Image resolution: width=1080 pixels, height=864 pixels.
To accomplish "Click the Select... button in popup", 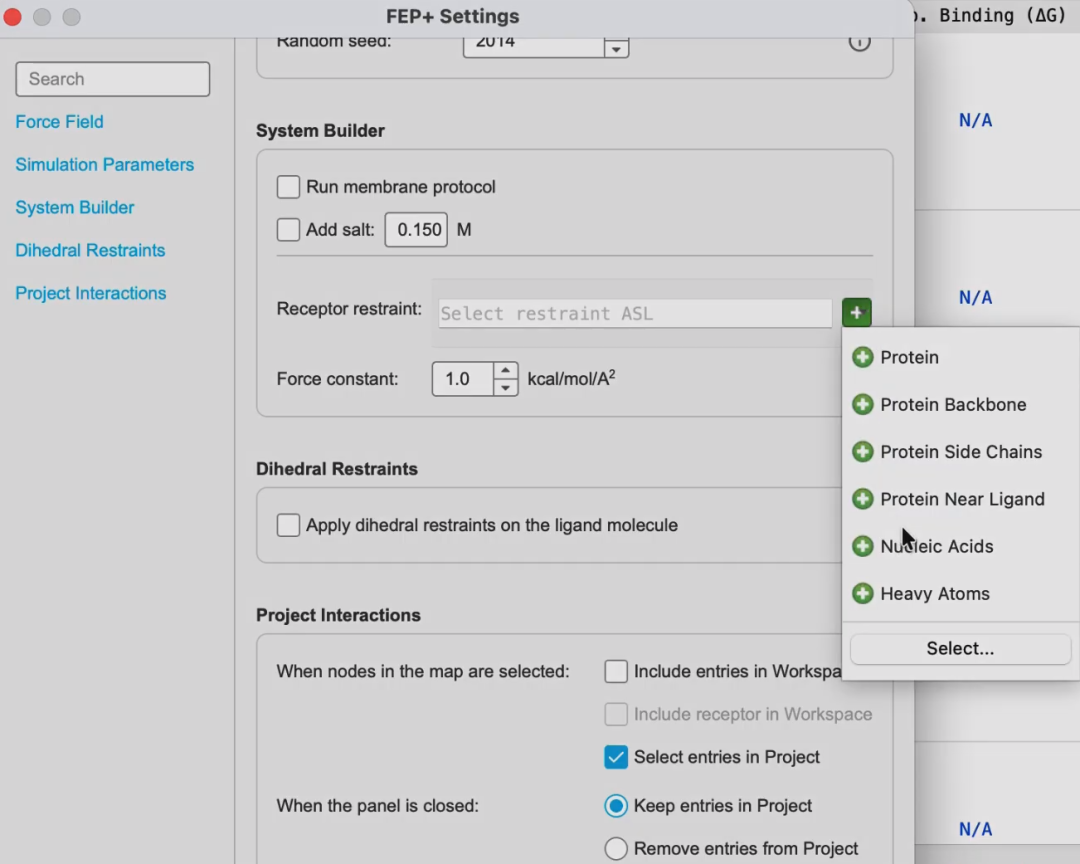I will tap(960, 648).
